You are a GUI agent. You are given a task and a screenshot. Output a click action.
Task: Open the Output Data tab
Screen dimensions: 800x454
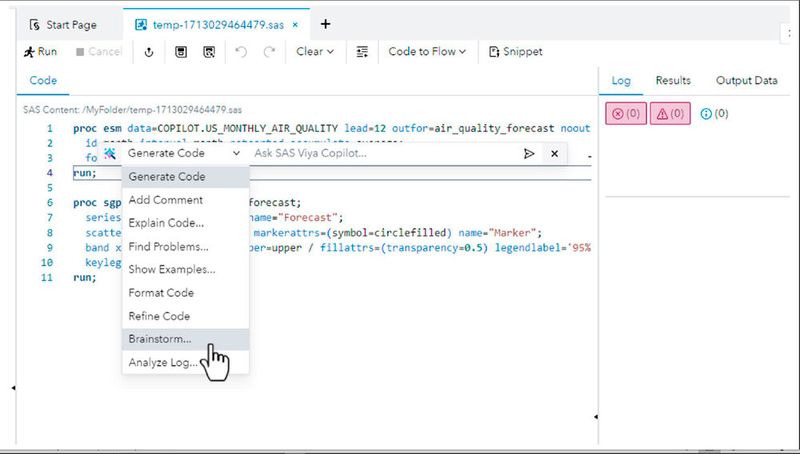click(x=746, y=81)
